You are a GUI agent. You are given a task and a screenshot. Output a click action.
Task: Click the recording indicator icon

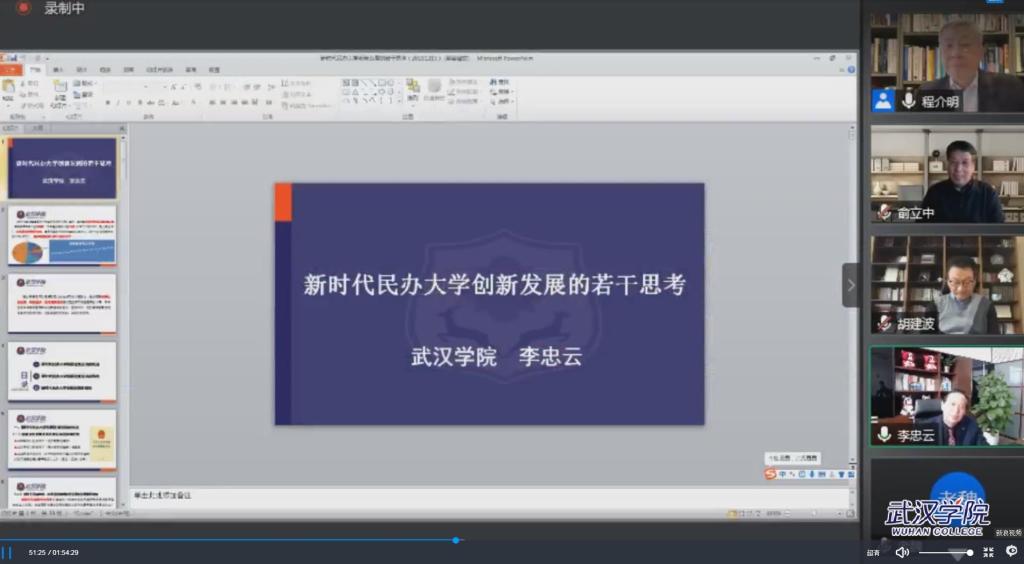click(23, 8)
